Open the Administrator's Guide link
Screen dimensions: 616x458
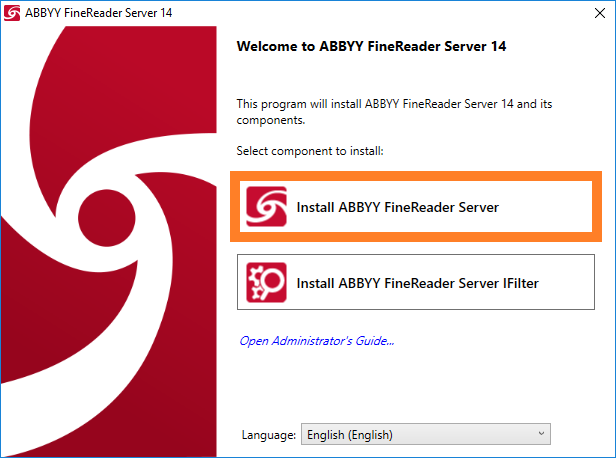[317, 341]
